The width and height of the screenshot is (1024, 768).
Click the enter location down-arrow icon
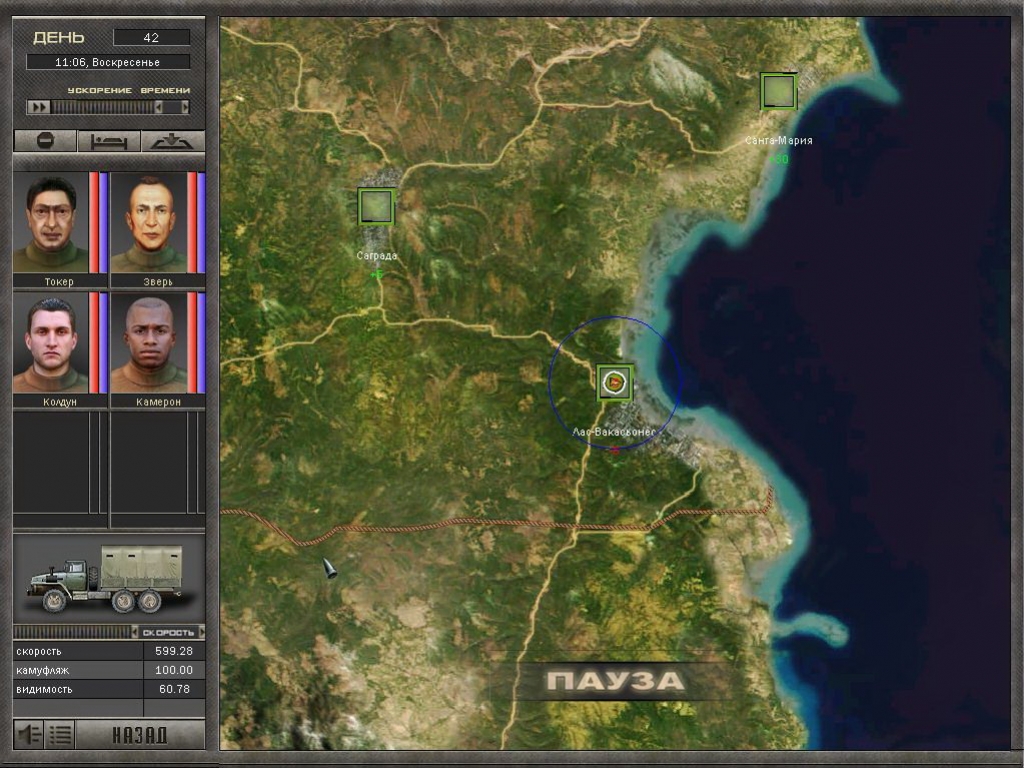[172, 141]
